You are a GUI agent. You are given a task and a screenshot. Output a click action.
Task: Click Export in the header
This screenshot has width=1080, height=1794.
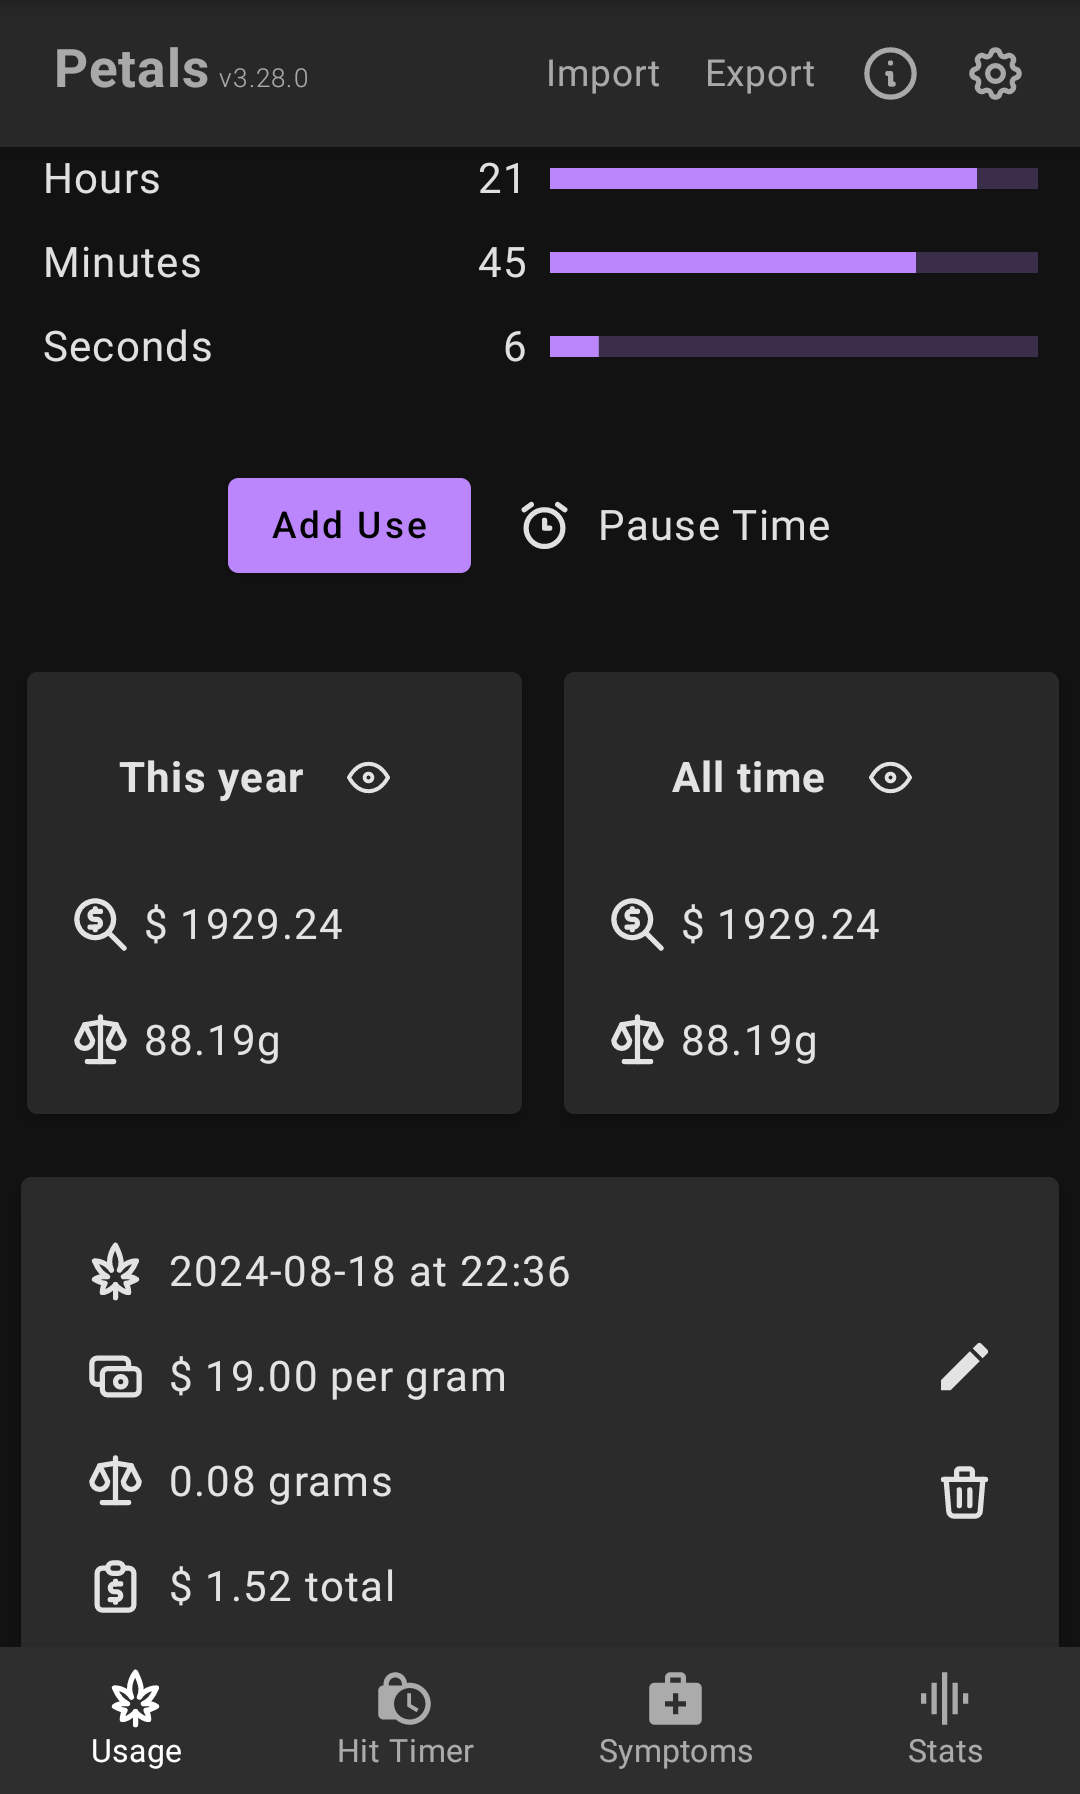click(x=760, y=74)
